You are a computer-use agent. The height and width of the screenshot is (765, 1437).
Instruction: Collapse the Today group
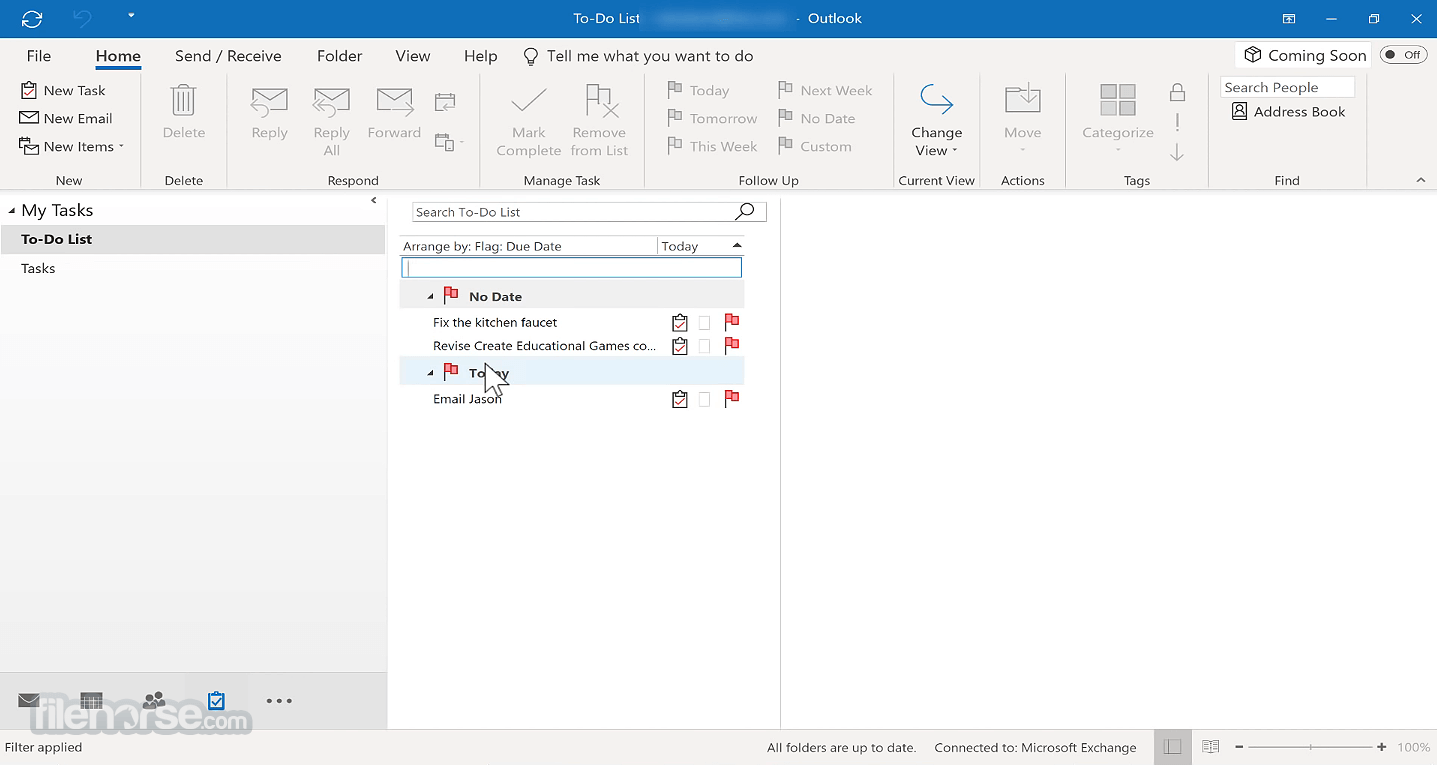(431, 373)
